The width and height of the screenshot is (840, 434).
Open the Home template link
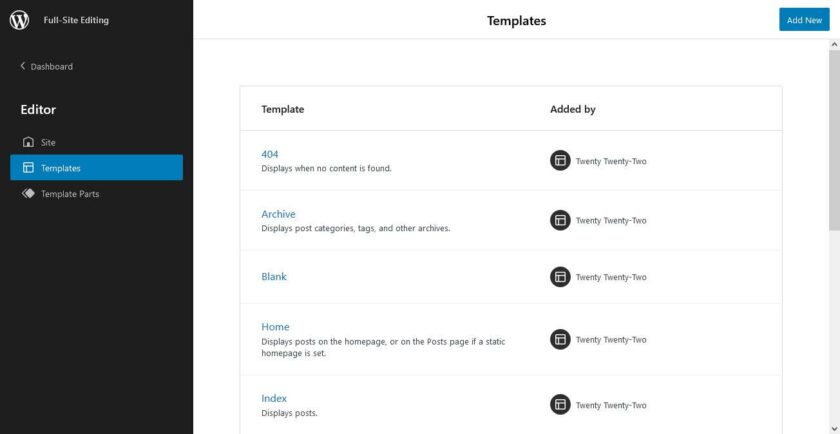[275, 327]
